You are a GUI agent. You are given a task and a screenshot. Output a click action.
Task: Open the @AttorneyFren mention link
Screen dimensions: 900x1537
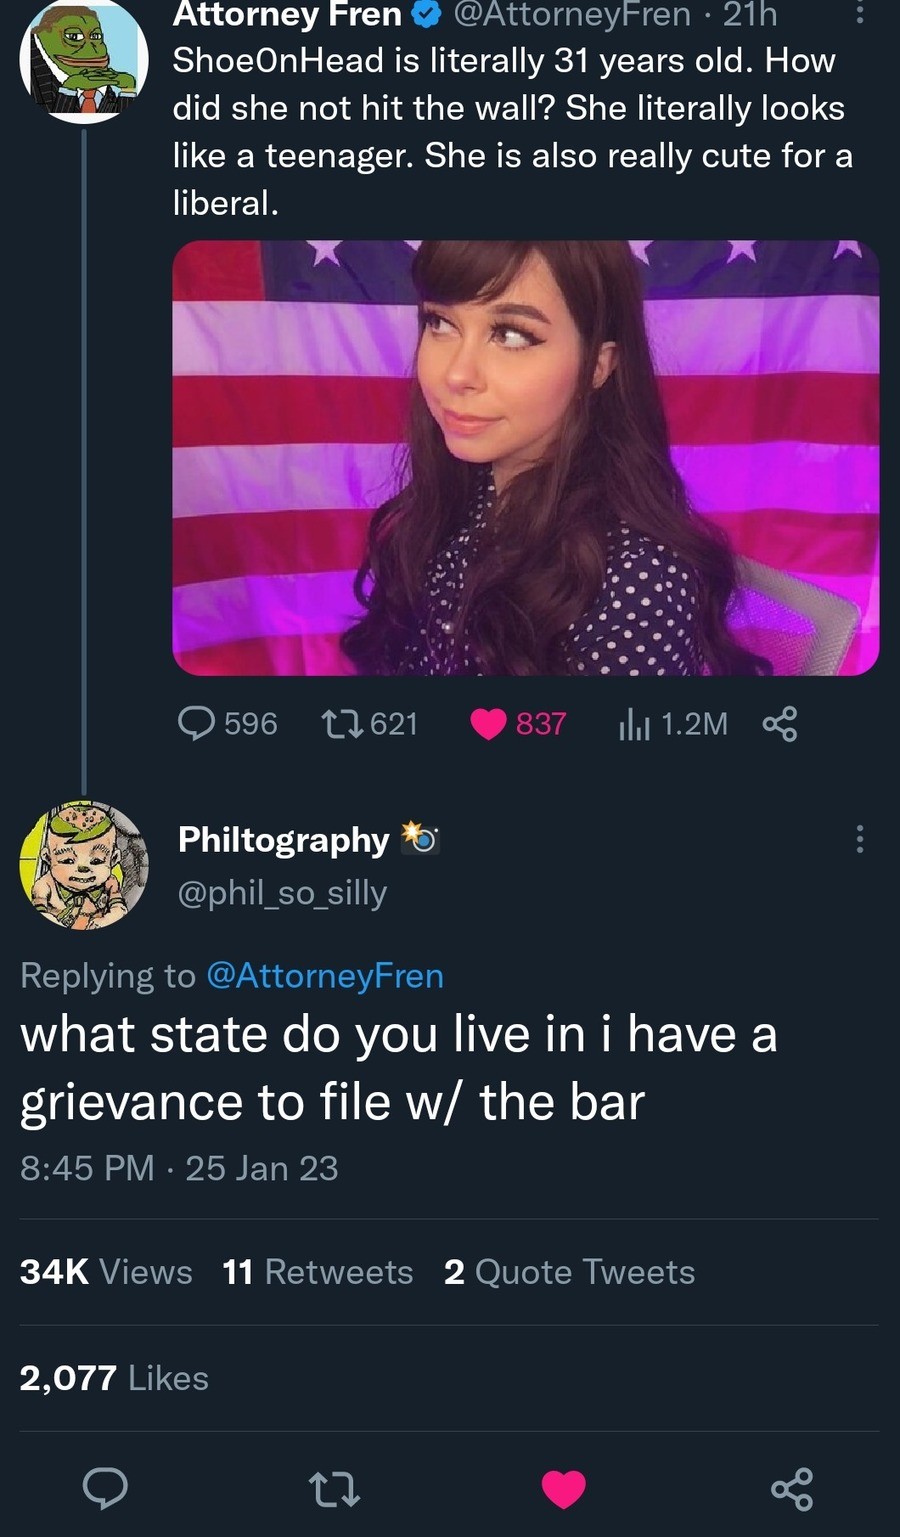point(324,976)
